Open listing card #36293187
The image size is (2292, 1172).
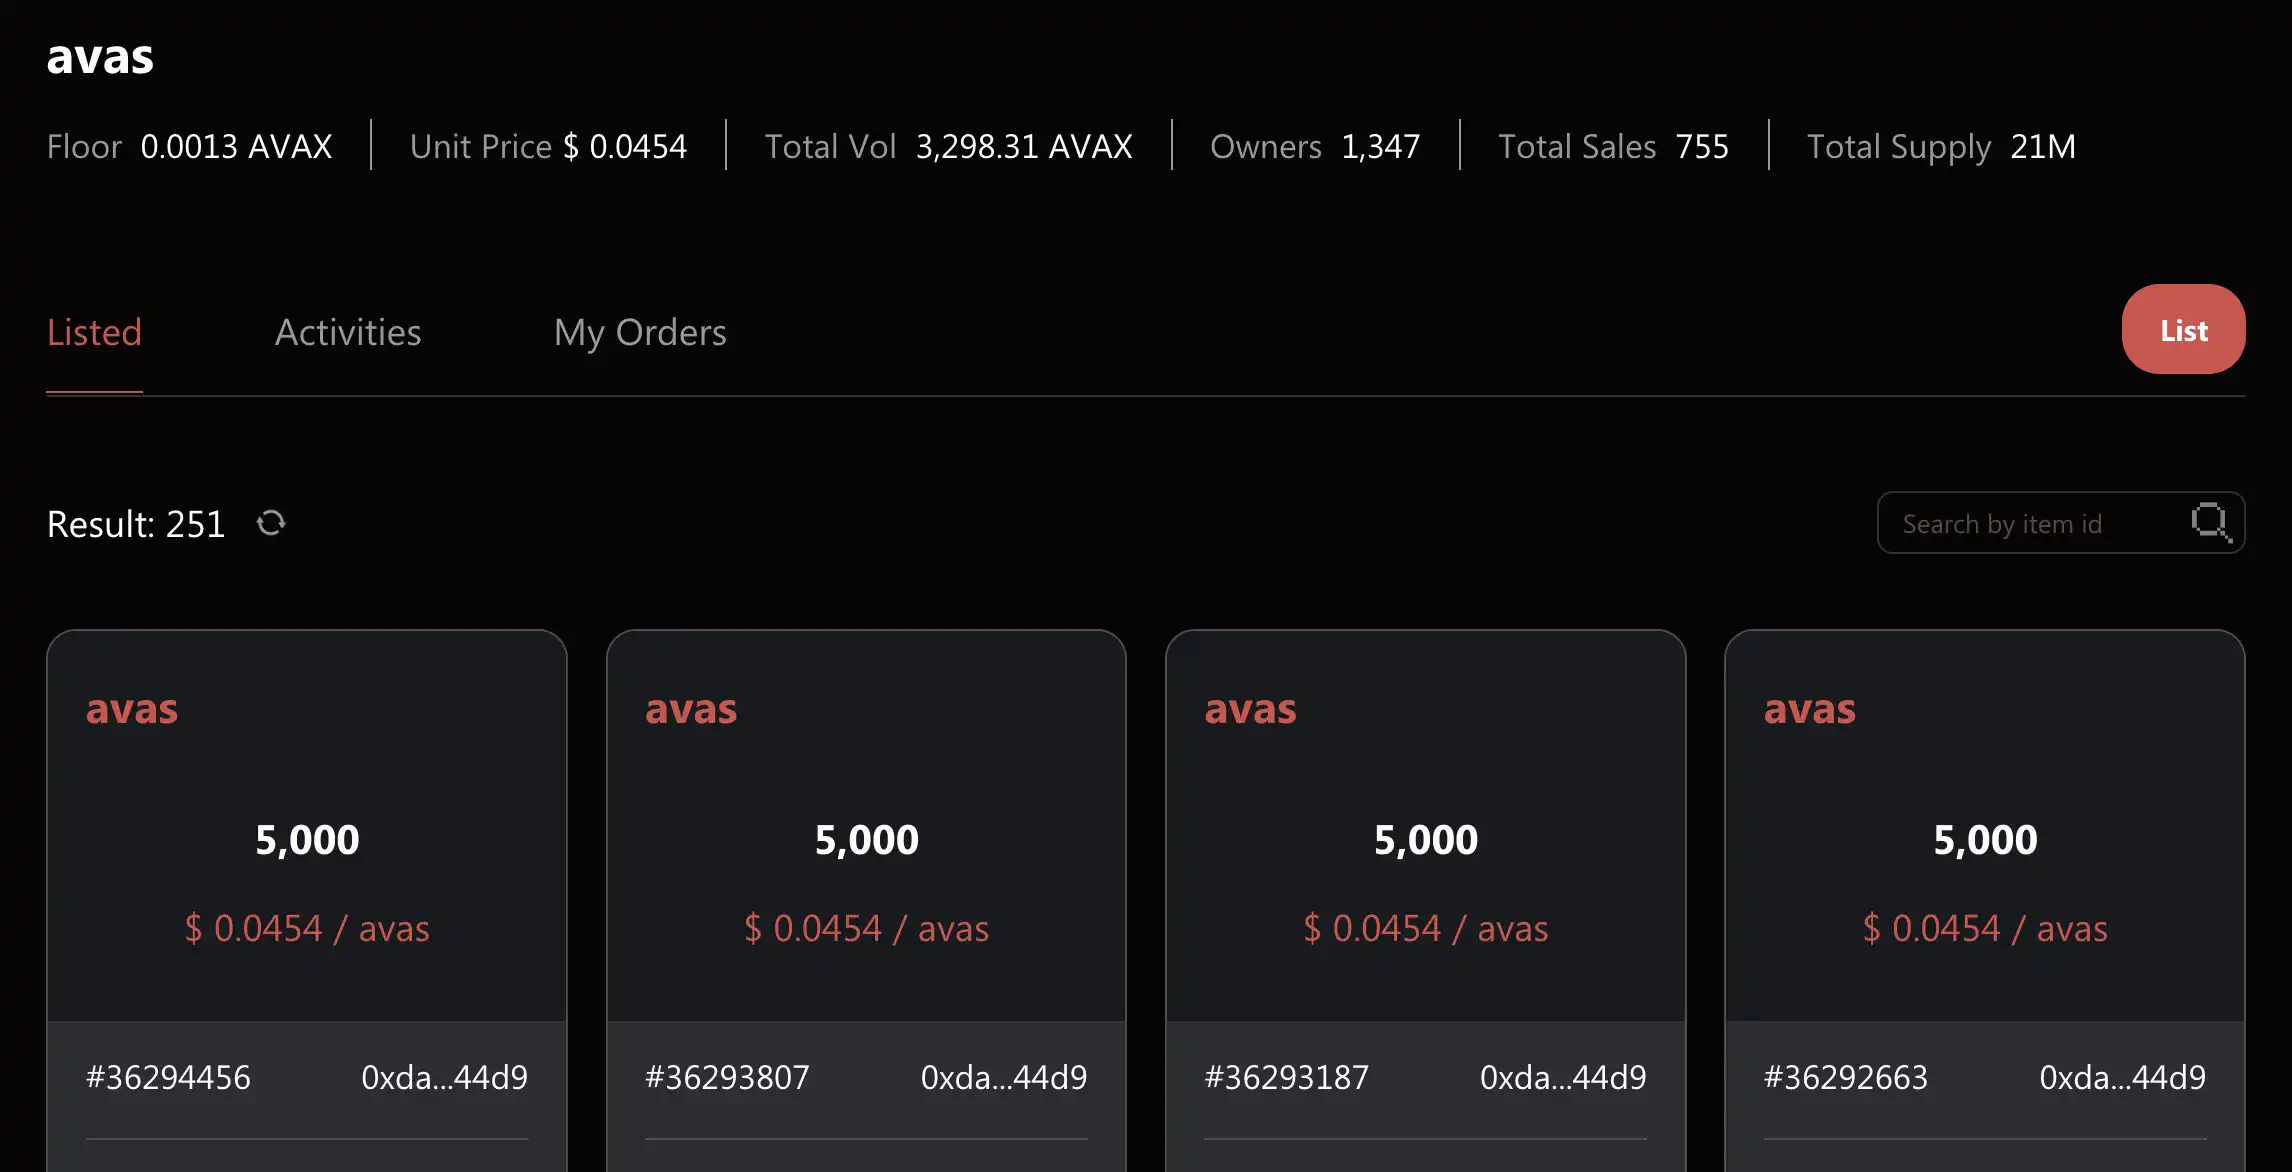pos(1425,840)
